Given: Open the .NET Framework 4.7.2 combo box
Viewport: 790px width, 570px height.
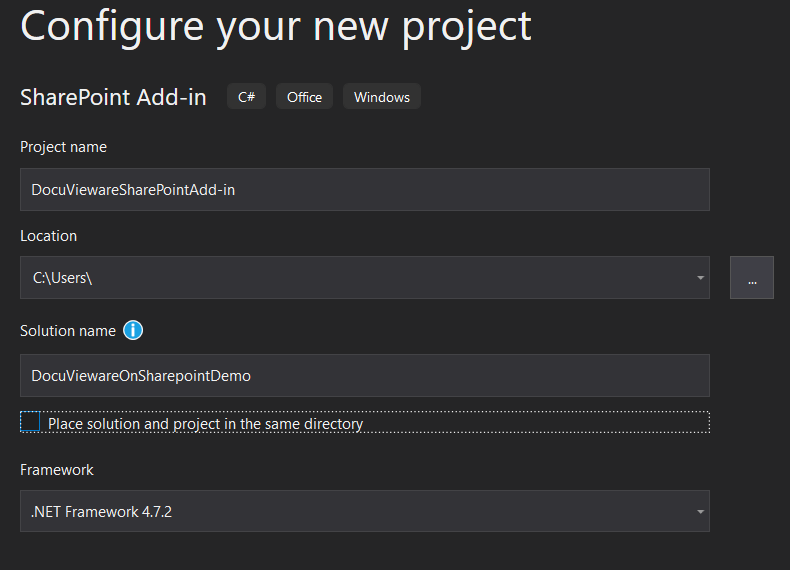Looking at the screenshot, I should pos(365,511).
